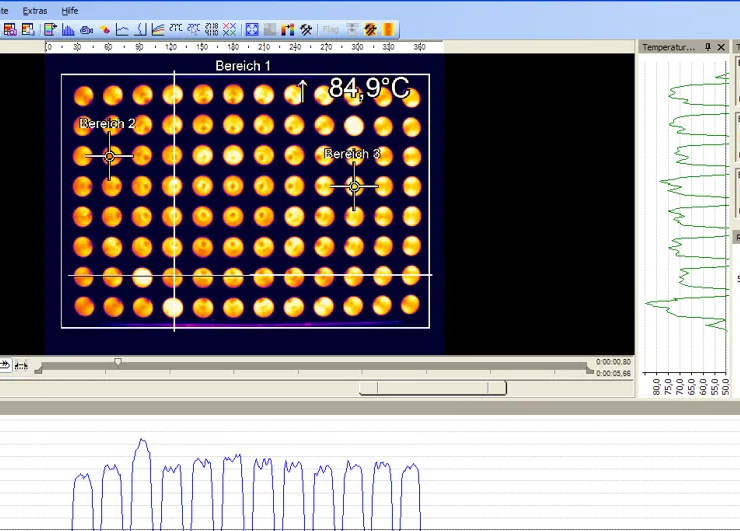Click the horizontal scrollbar thumb below timeline
This screenshot has width=740, height=531.
[x=432, y=388]
